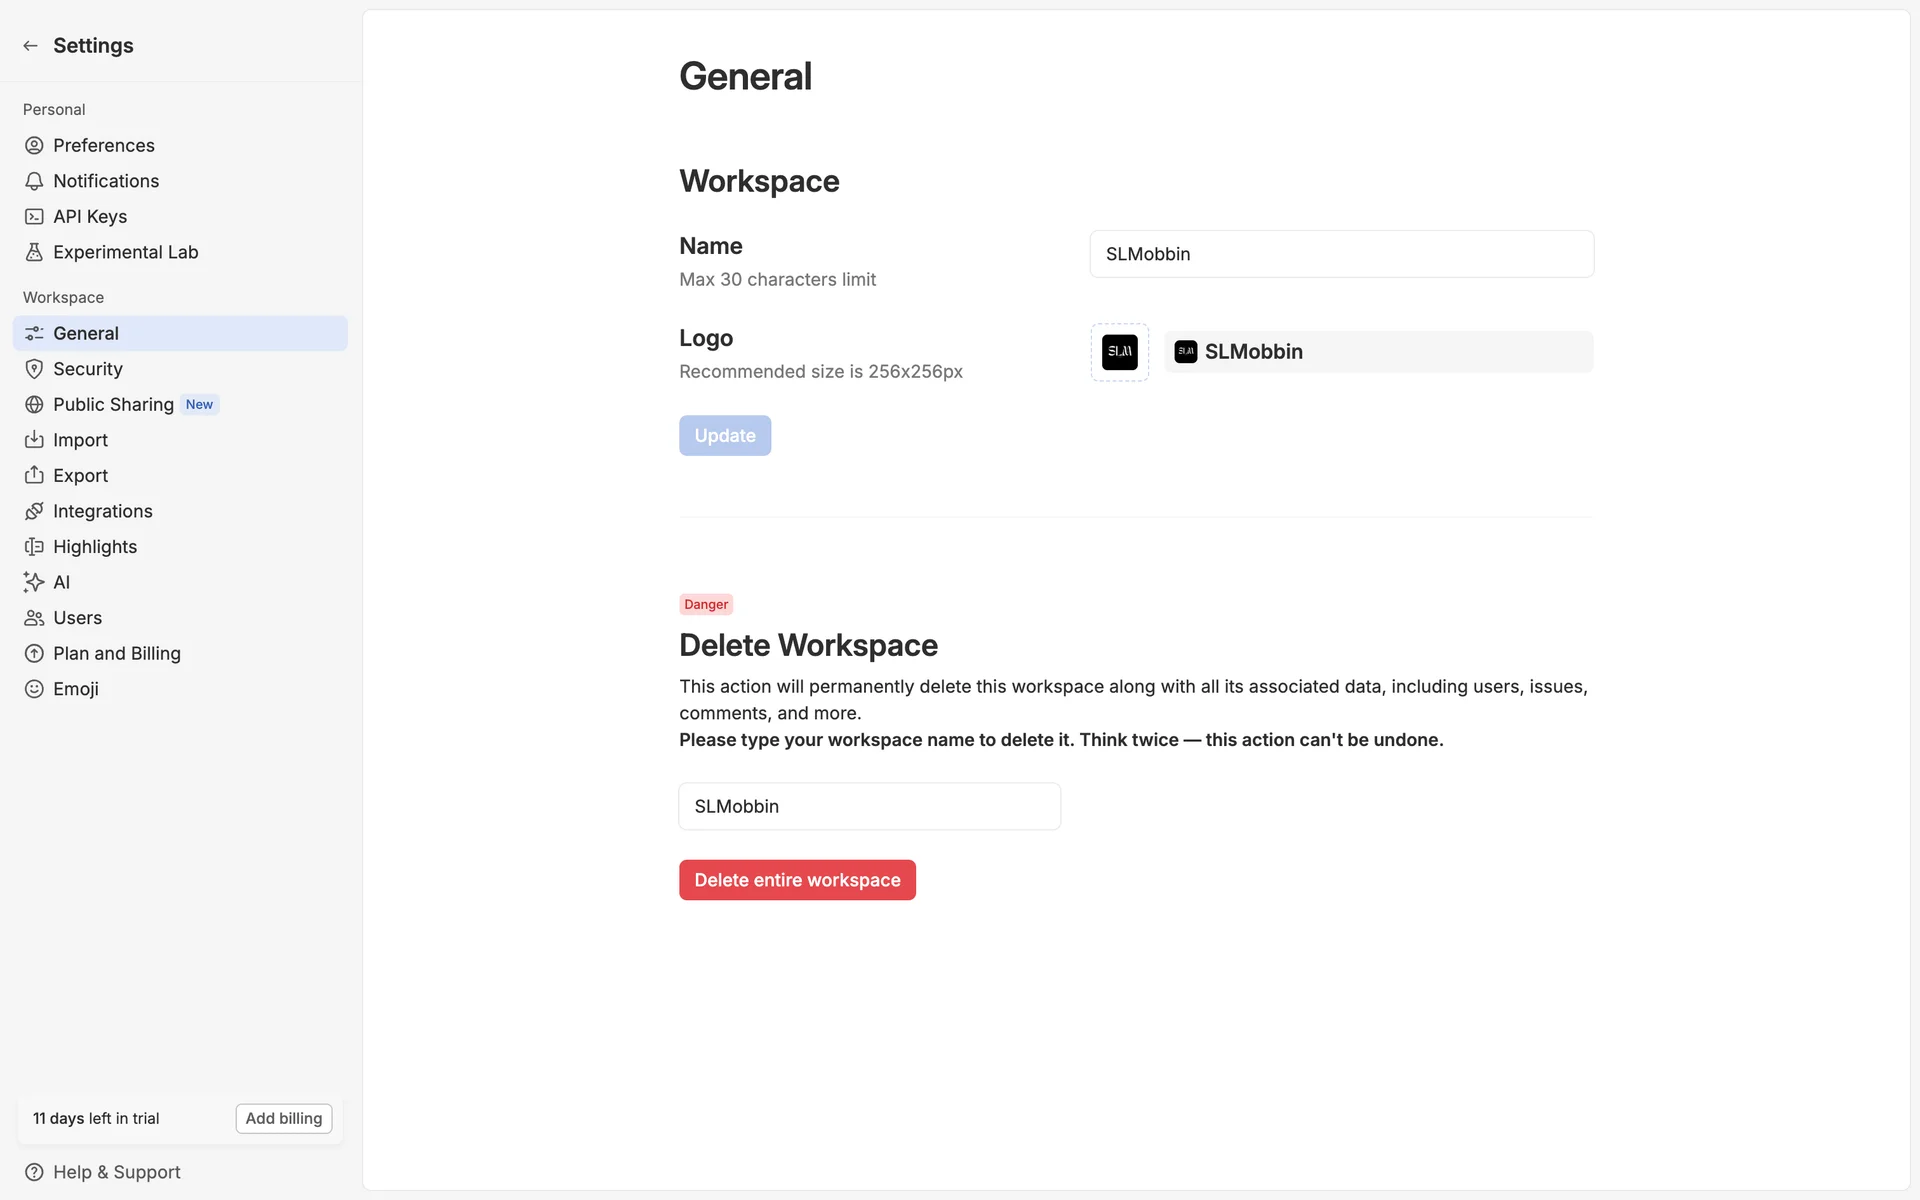Open the Users settings page

click(77, 618)
